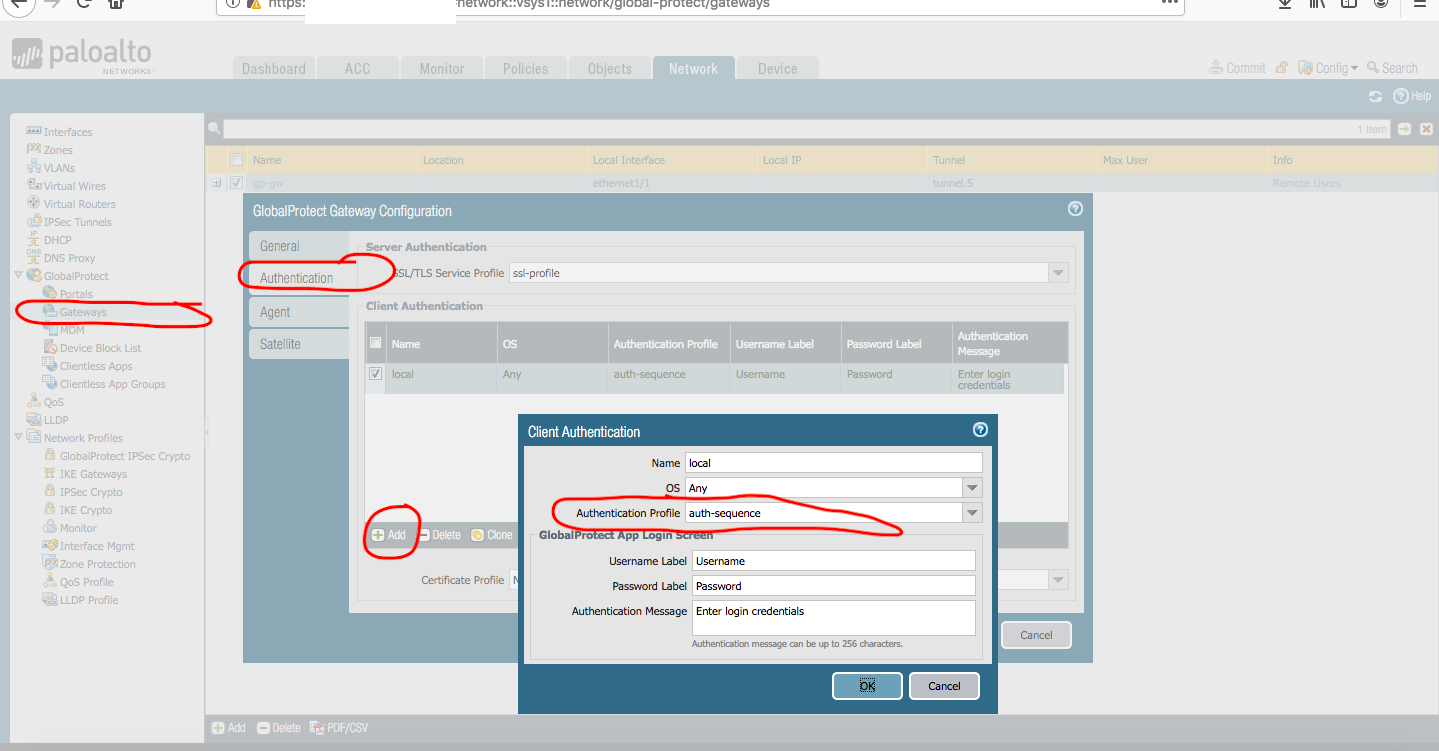Open the Authentication Profile dropdown
1439x751 pixels.
pyautogui.click(x=971, y=513)
